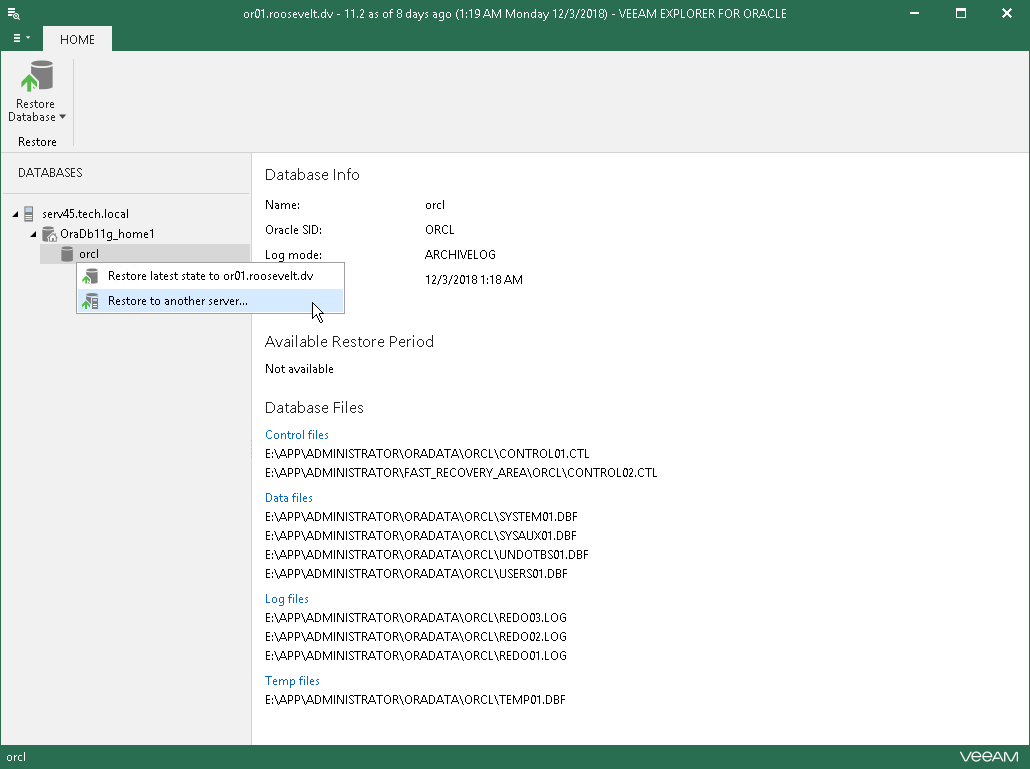Collapse the OraDb11g_home1 node arrow
This screenshot has width=1030, height=769.
pos(33,234)
